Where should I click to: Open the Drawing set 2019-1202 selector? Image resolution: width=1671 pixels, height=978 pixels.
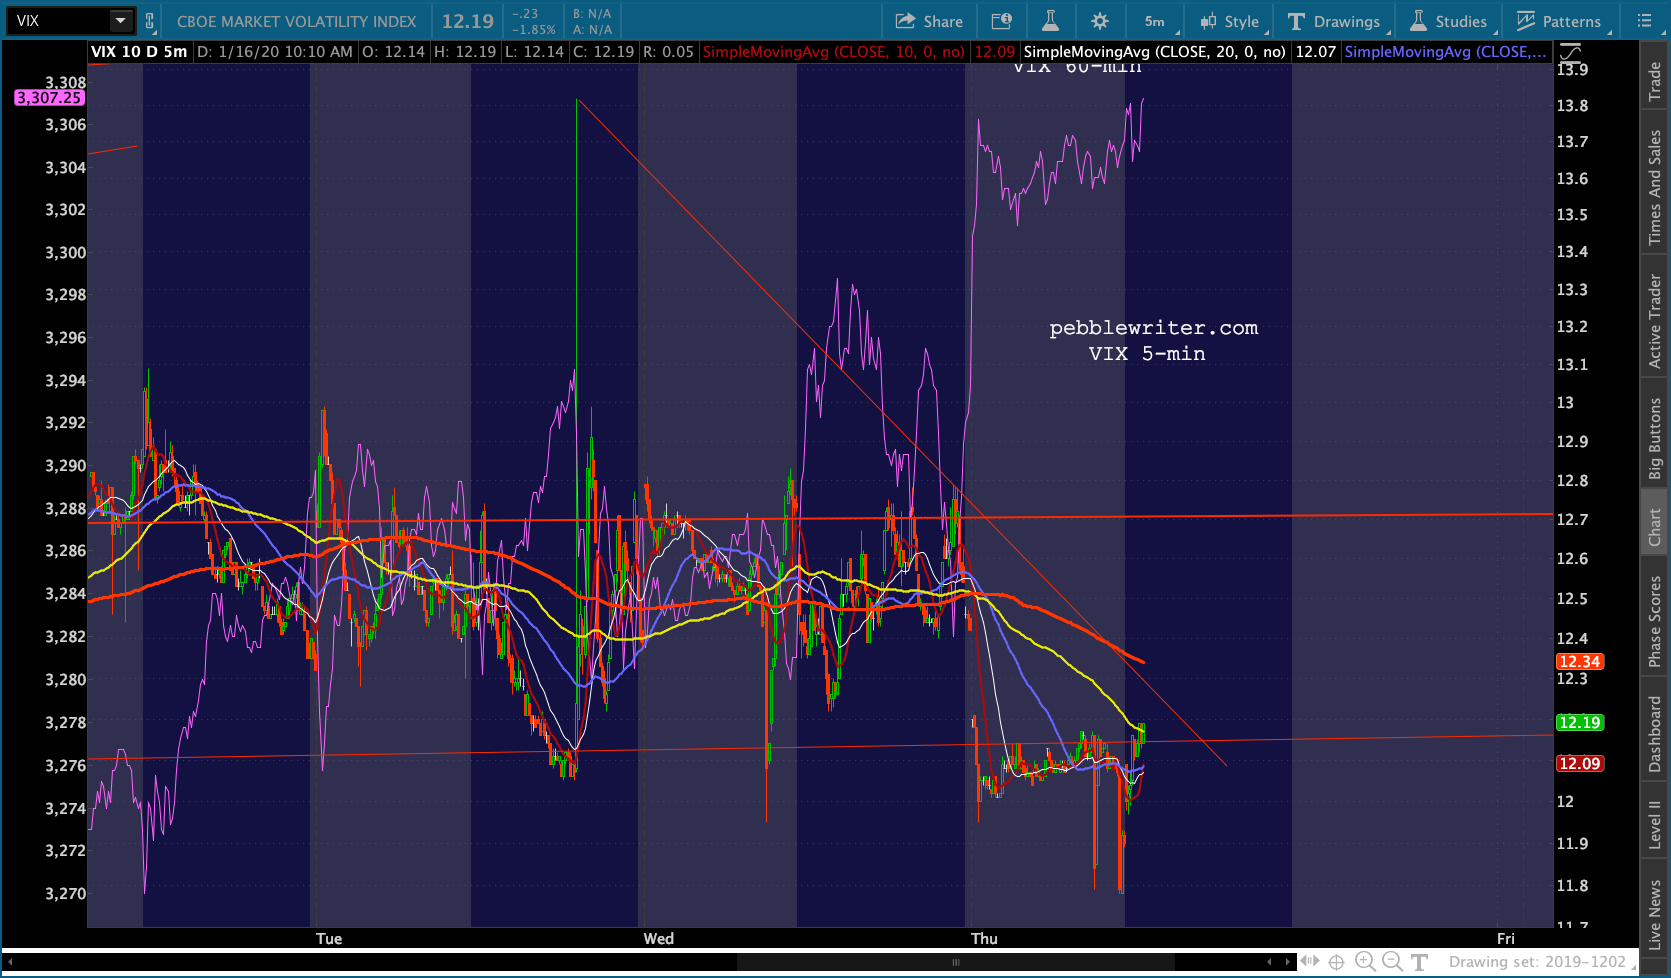[1537, 962]
